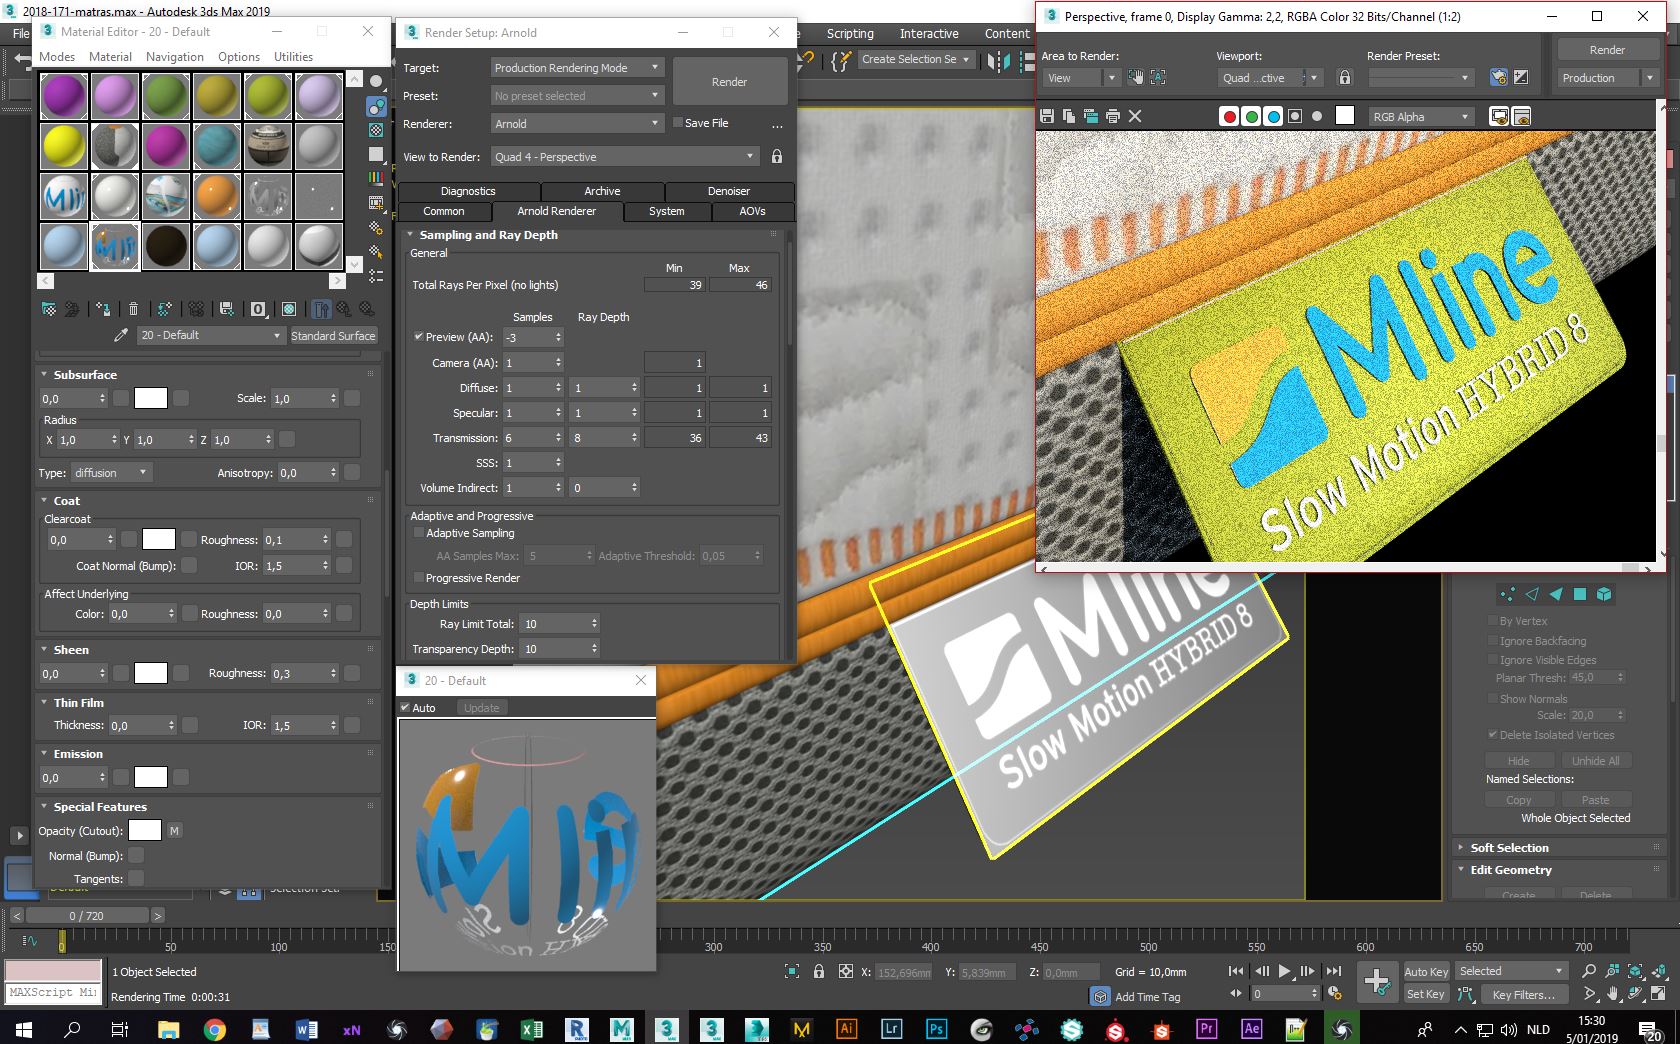Click the Set Keys large plus button

tap(1377, 982)
